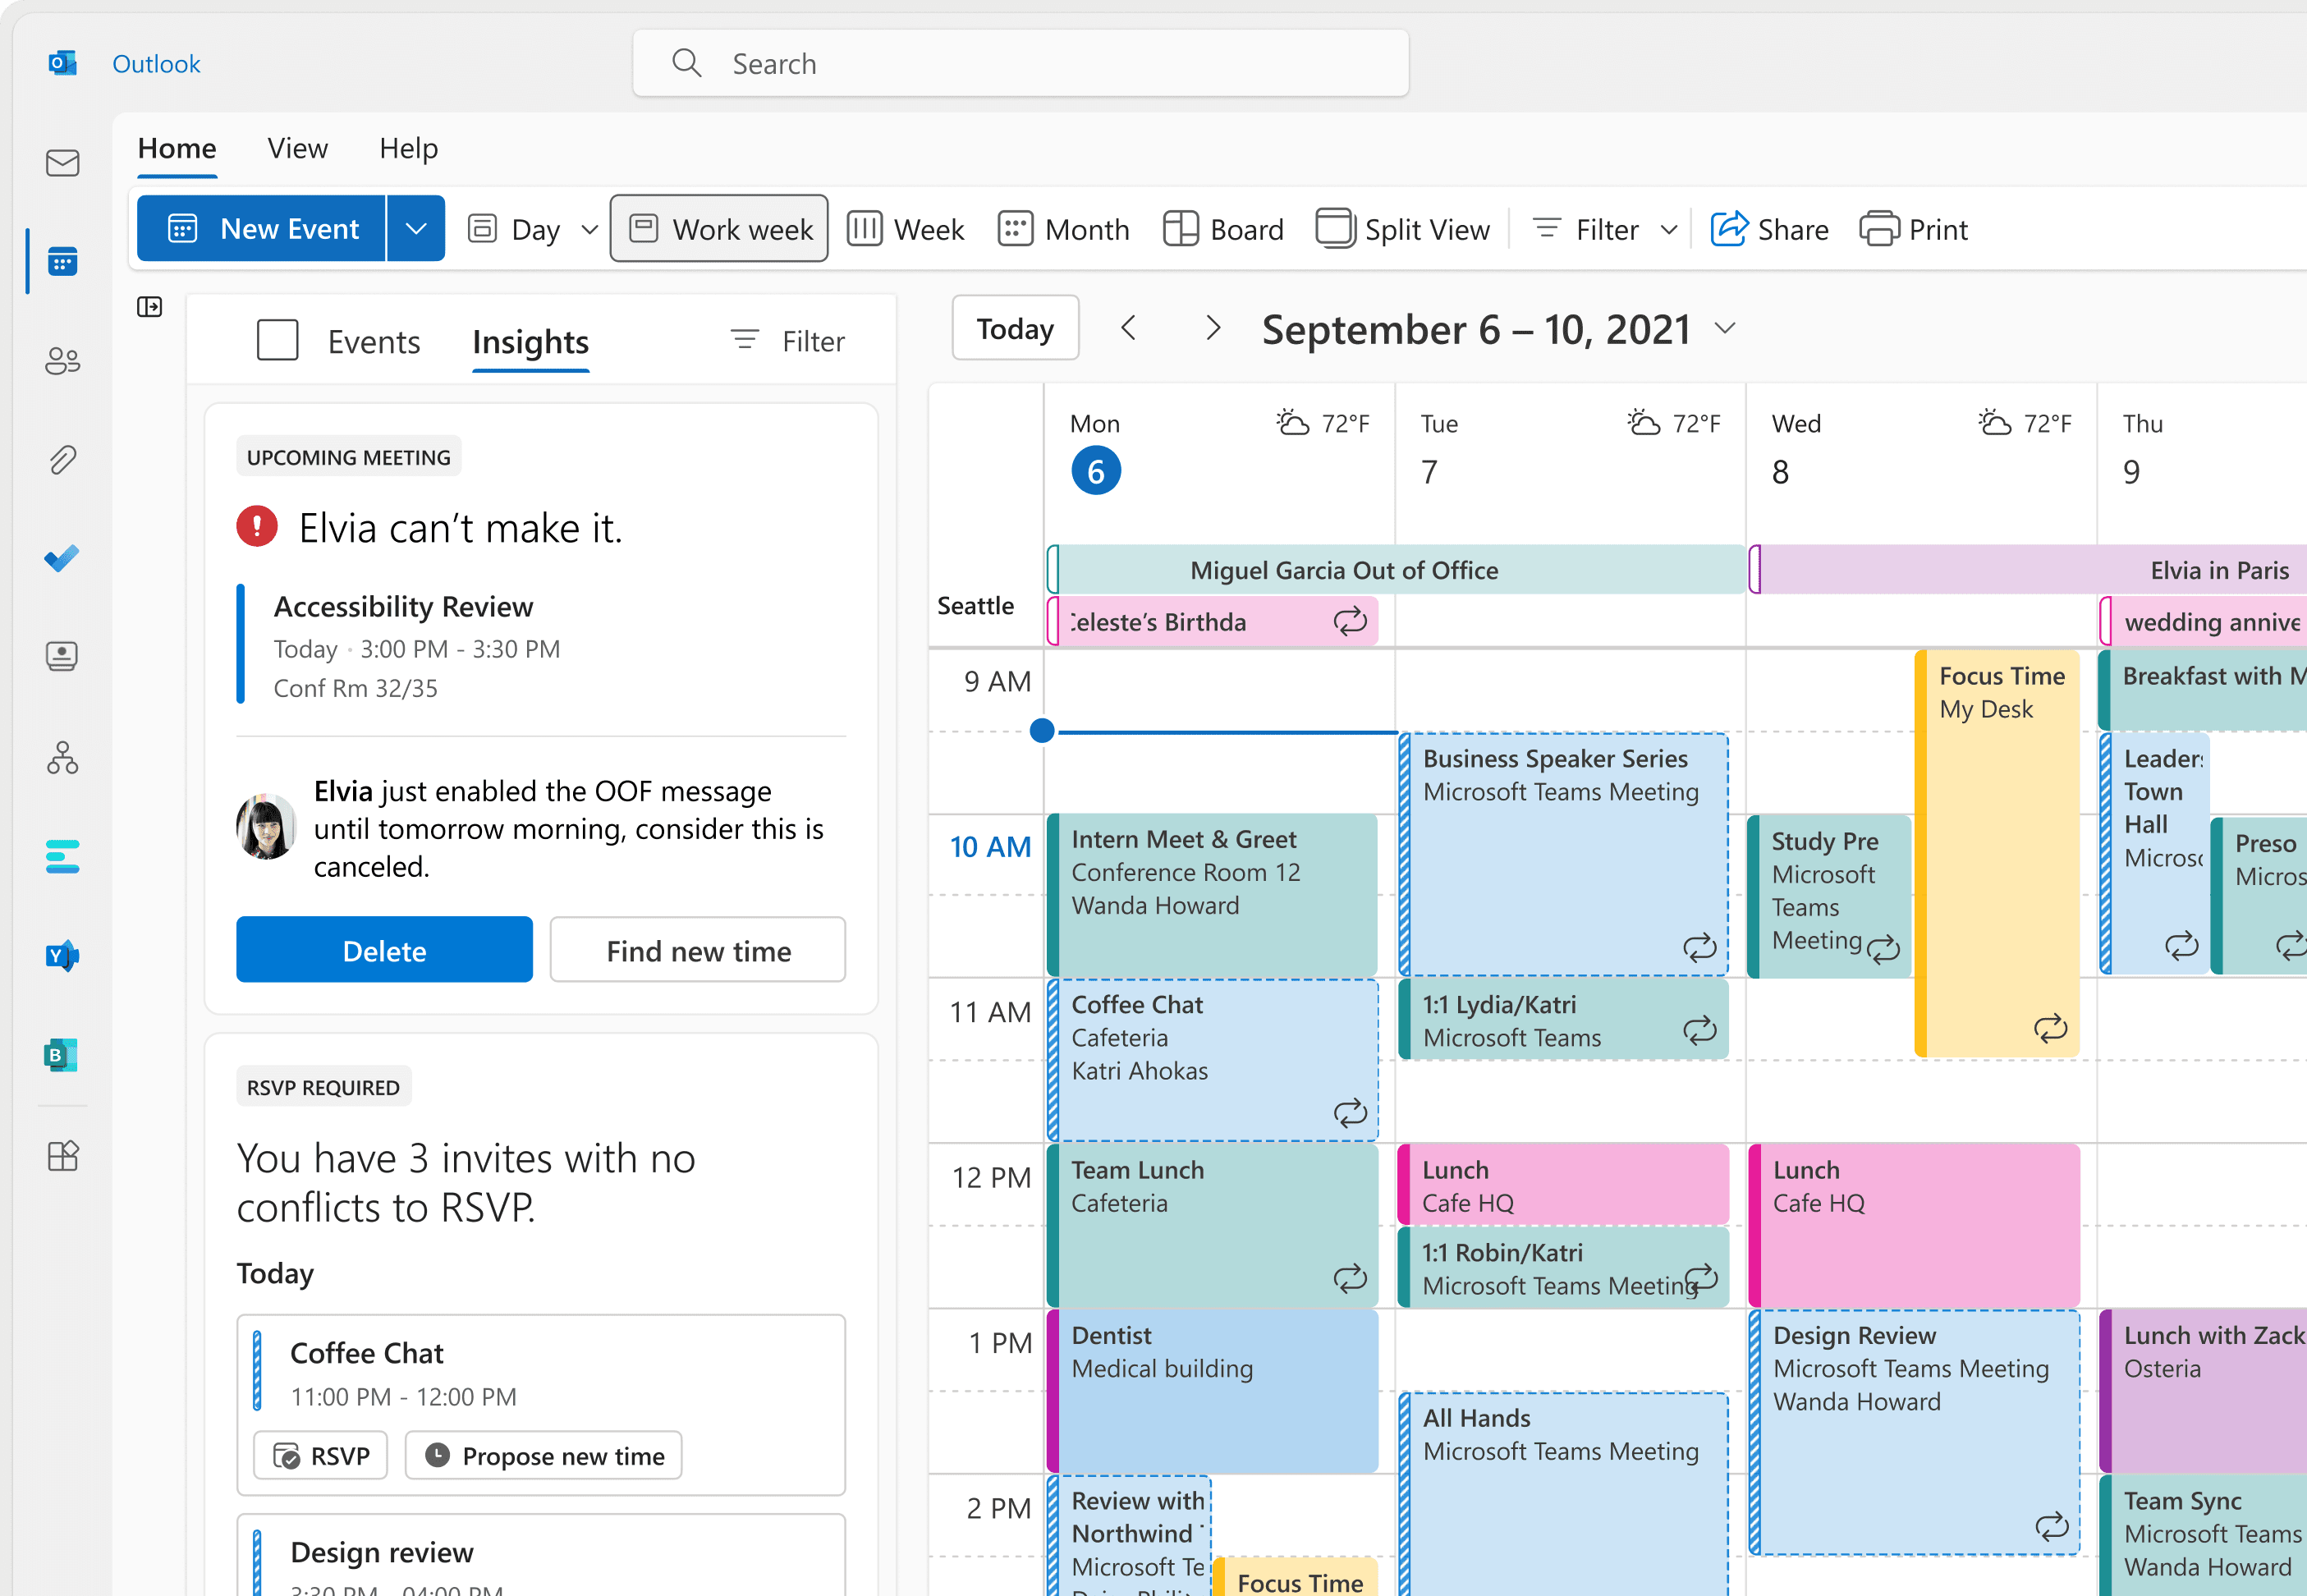The height and width of the screenshot is (1596, 2307).
Task: Click recurrence icon on Celeste's Birthday
Action: tap(1350, 622)
